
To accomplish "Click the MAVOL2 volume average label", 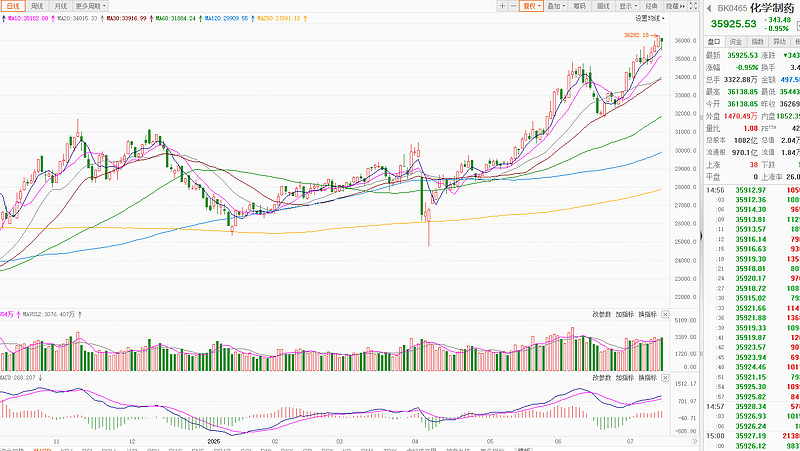I will coord(49,314).
